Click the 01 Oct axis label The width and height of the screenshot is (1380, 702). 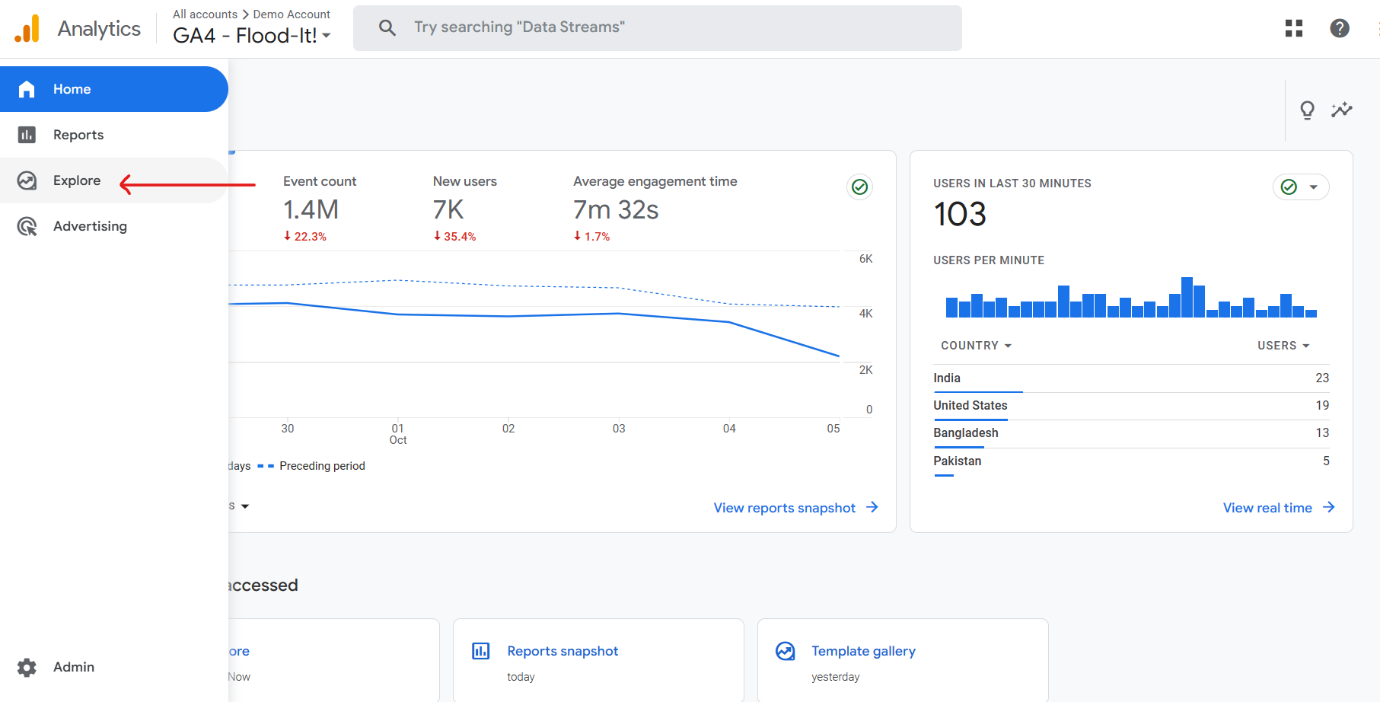[398, 434]
